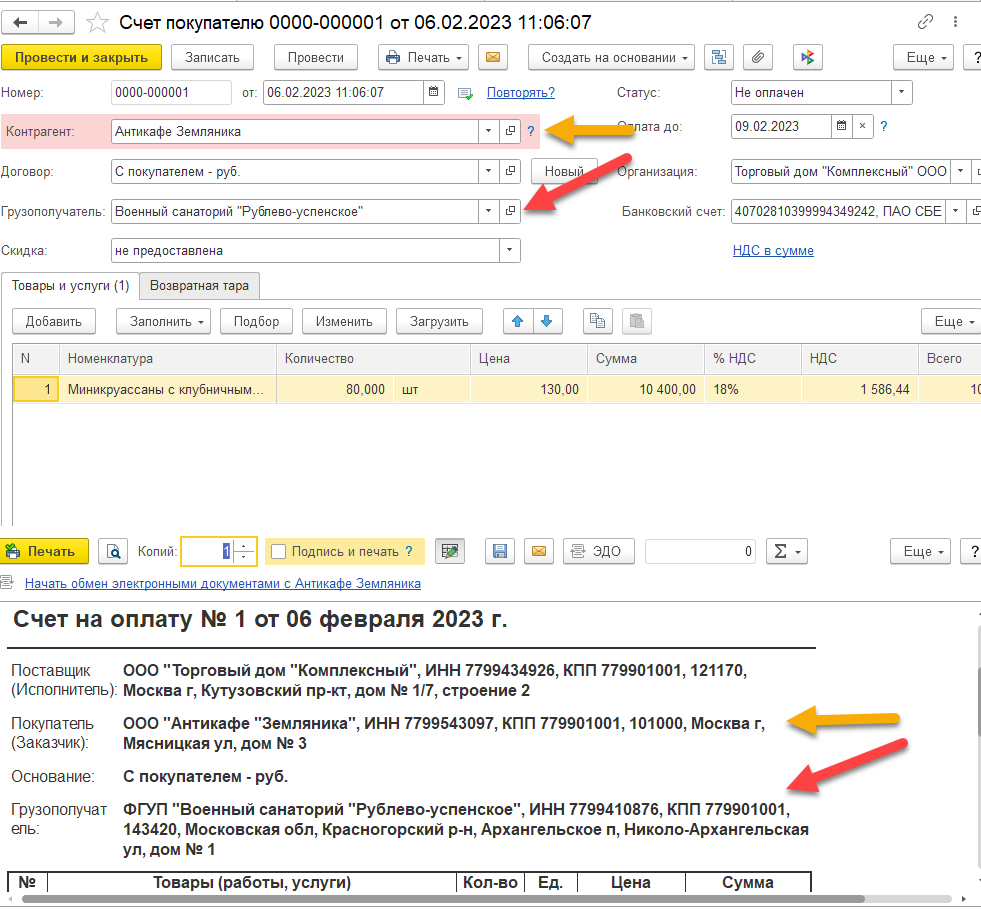The width and height of the screenshot is (981, 909).
Task: Send the invoice by email envelope icon
Action: pyautogui.click(x=492, y=58)
